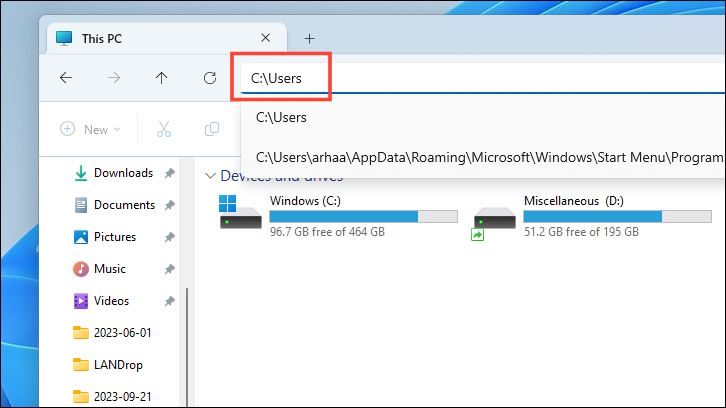The width and height of the screenshot is (726, 408).
Task: Open the New dropdown menu
Action: tap(90, 129)
